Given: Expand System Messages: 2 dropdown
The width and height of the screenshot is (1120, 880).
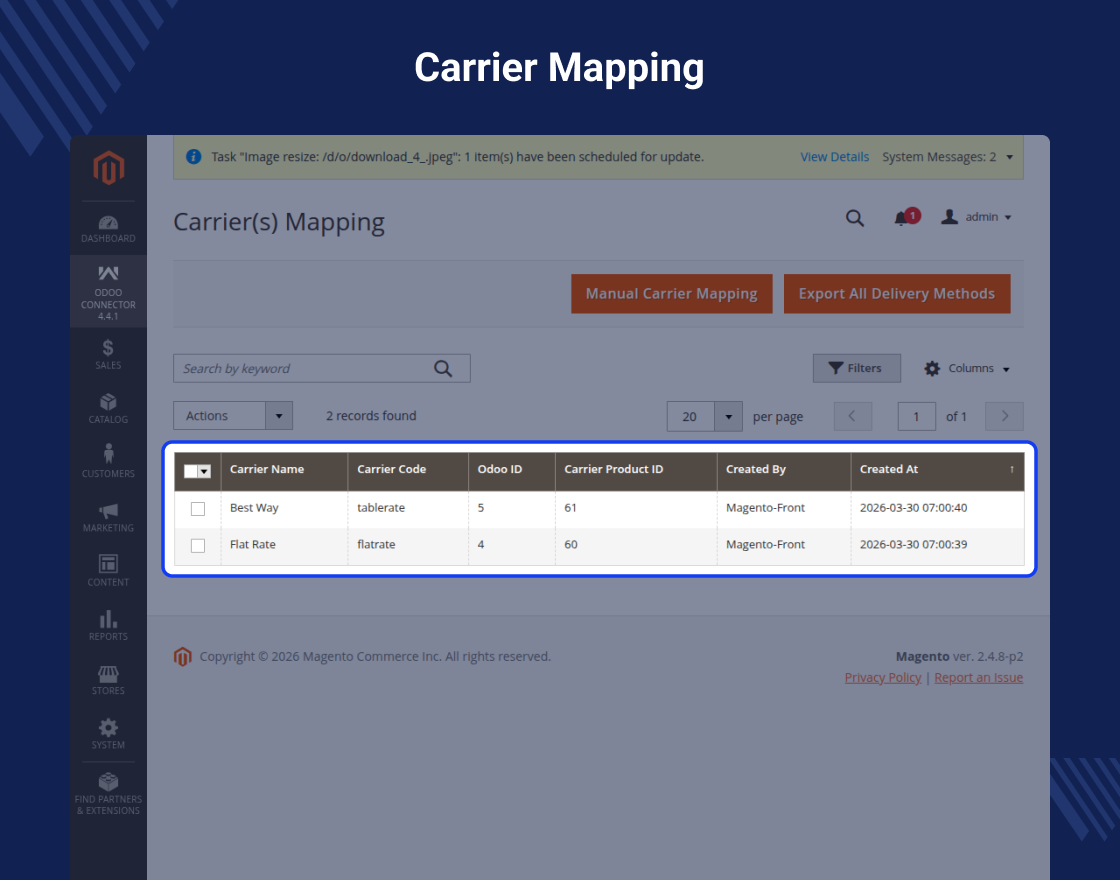Looking at the screenshot, I should click(947, 157).
